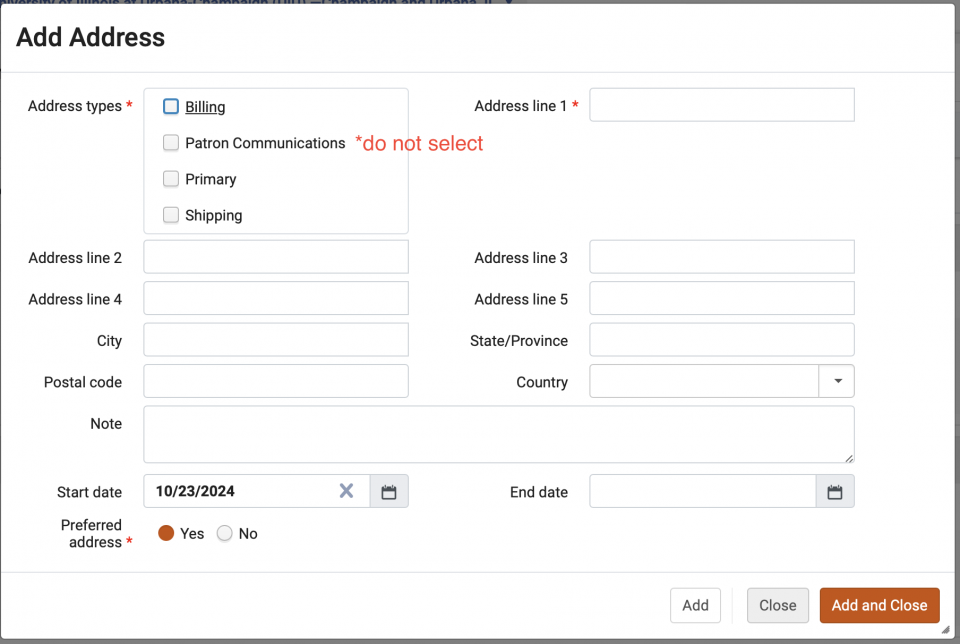Select No for Preferred address
The image size is (960, 644).
pos(225,534)
